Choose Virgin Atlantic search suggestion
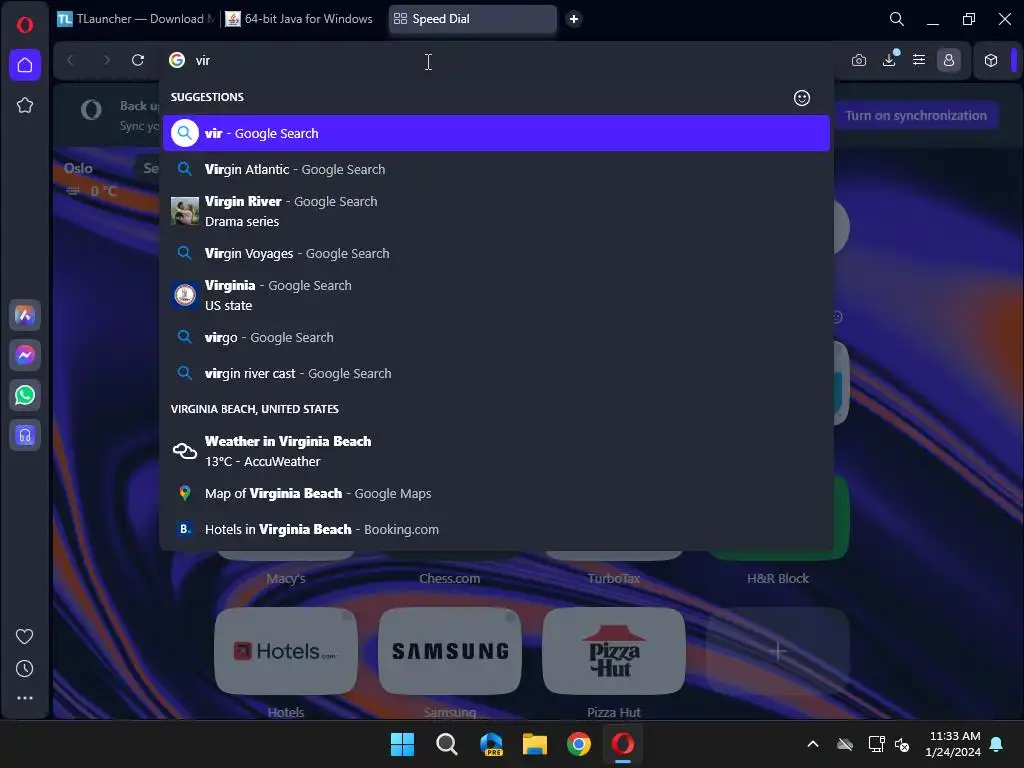This screenshot has height=768, width=1024. click(x=496, y=169)
